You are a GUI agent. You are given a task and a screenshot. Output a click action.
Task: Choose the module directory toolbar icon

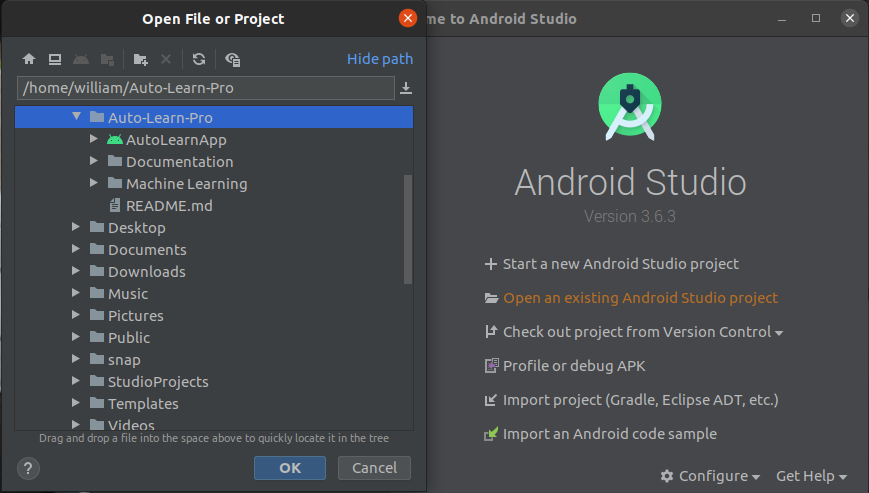pyautogui.click(x=107, y=59)
